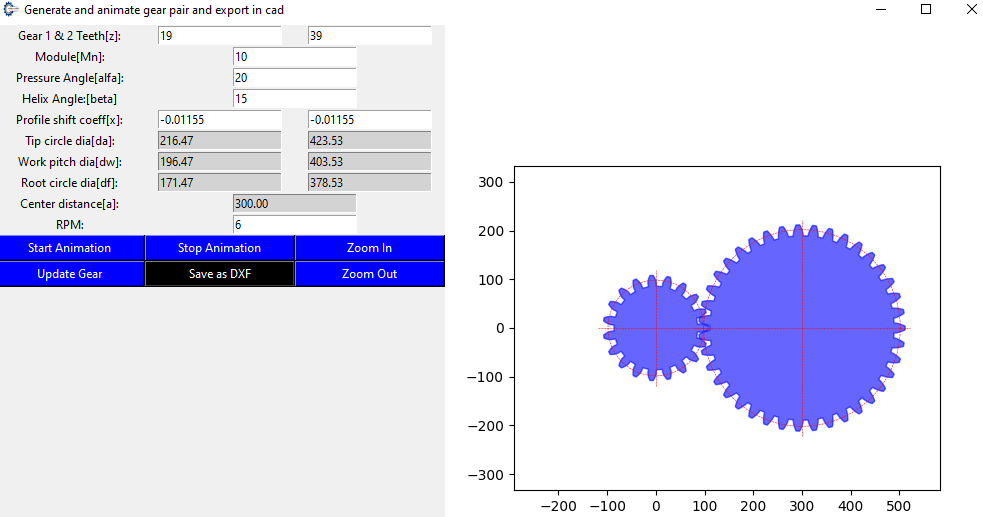This screenshot has width=983, height=517.
Task: Click the gear app icon in title bar
Action: pyautogui.click(x=10, y=9)
